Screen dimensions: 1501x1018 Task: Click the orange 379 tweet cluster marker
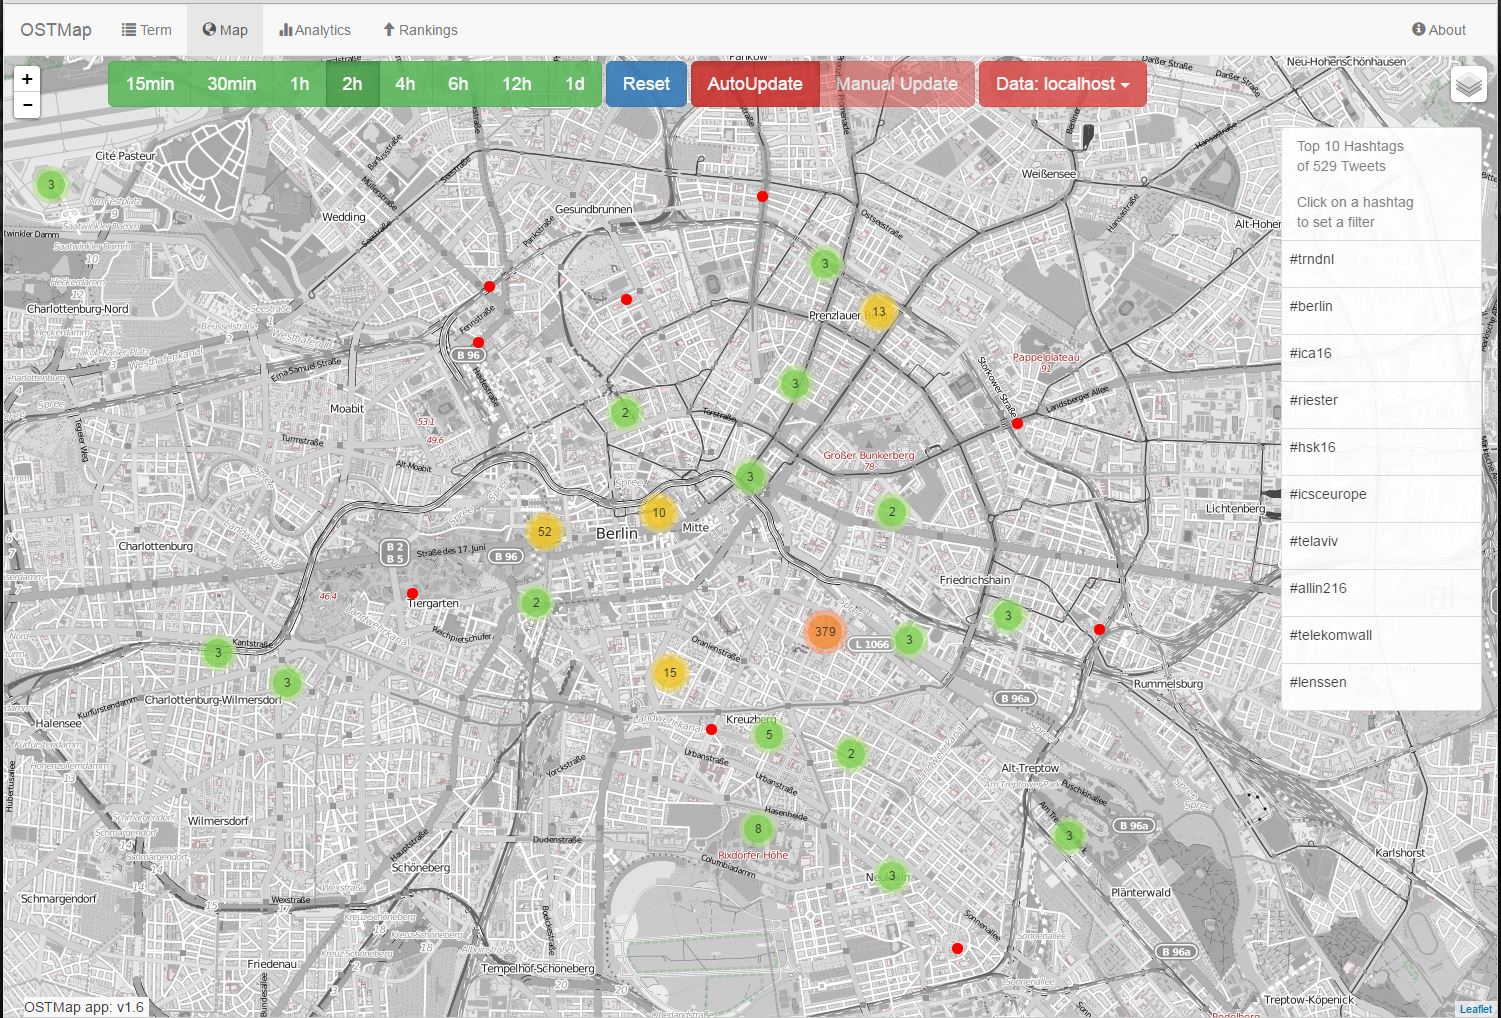(x=824, y=631)
